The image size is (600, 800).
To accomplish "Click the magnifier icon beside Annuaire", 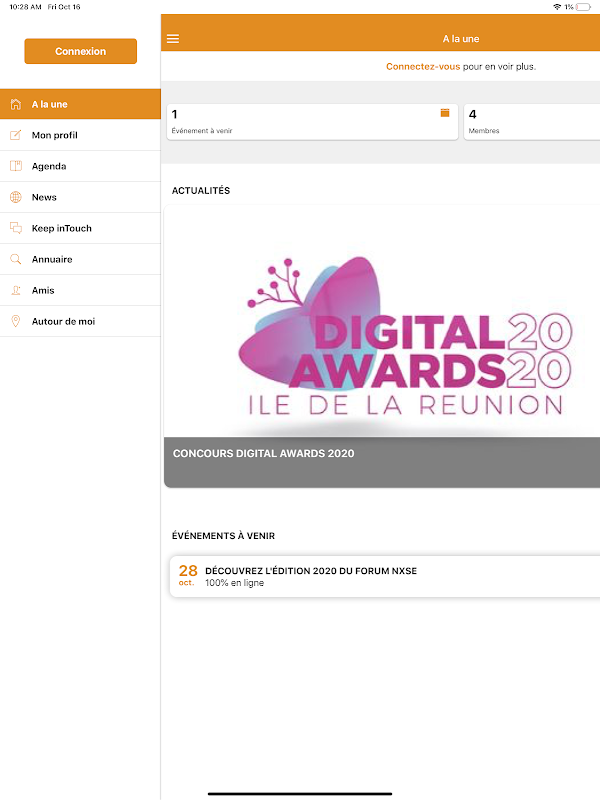I will click(16, 259).
